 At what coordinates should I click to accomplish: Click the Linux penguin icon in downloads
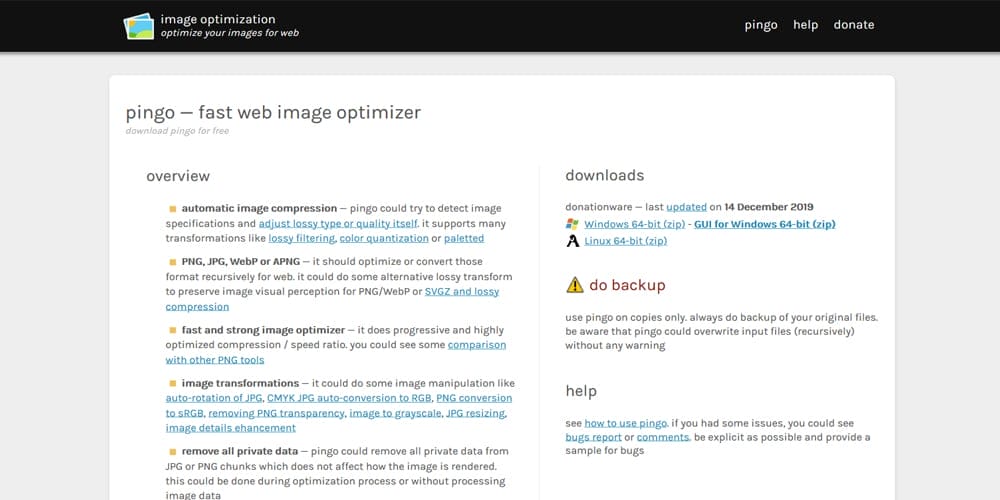tap(573, 241)
